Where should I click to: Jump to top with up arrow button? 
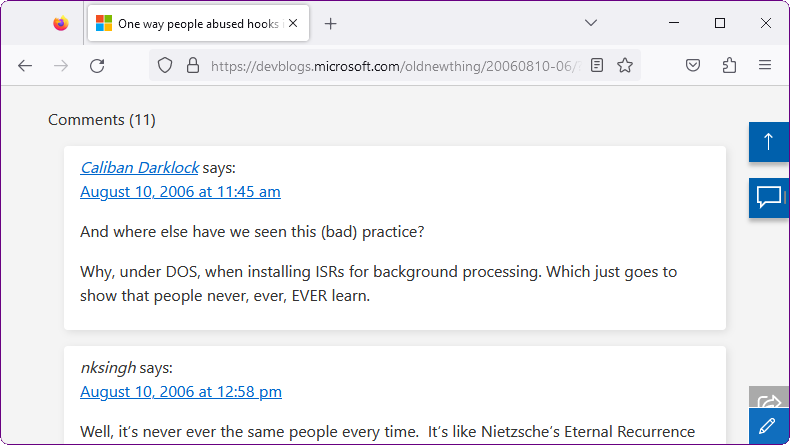tap(769, 142)
